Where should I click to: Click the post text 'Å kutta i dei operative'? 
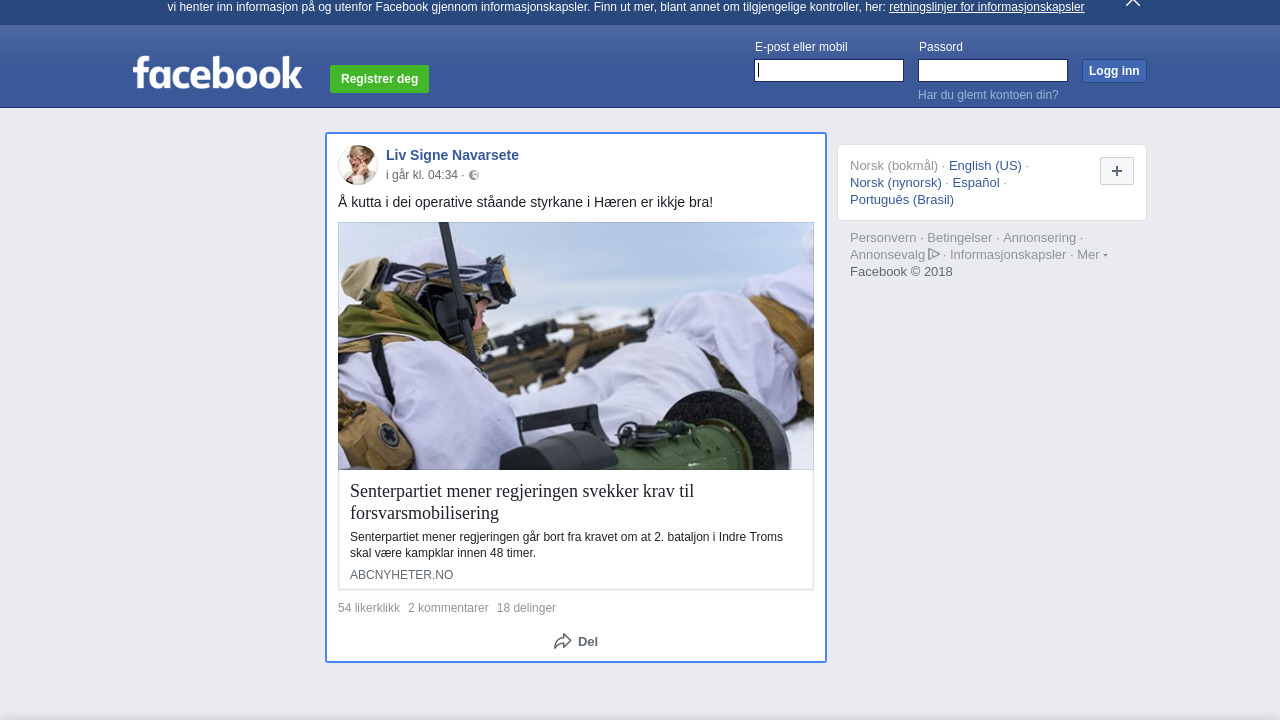tap(525, 202)
